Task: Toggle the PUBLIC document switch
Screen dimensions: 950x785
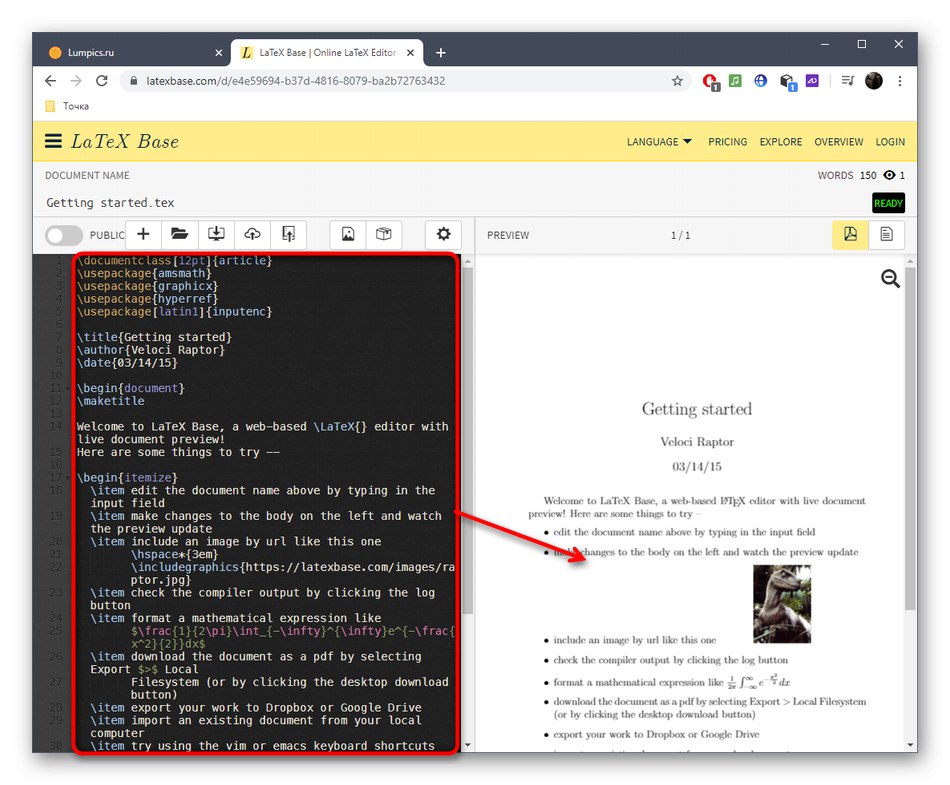Action: pyautogui.click(x=64, y=235)
